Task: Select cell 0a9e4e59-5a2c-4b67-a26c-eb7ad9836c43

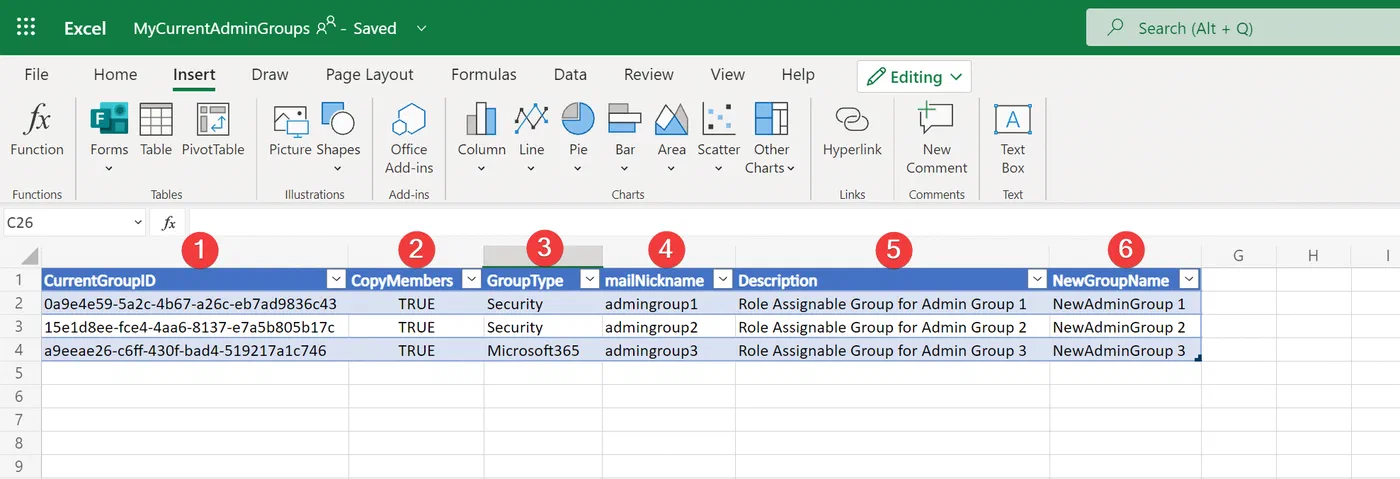Action: click(195, 304)
